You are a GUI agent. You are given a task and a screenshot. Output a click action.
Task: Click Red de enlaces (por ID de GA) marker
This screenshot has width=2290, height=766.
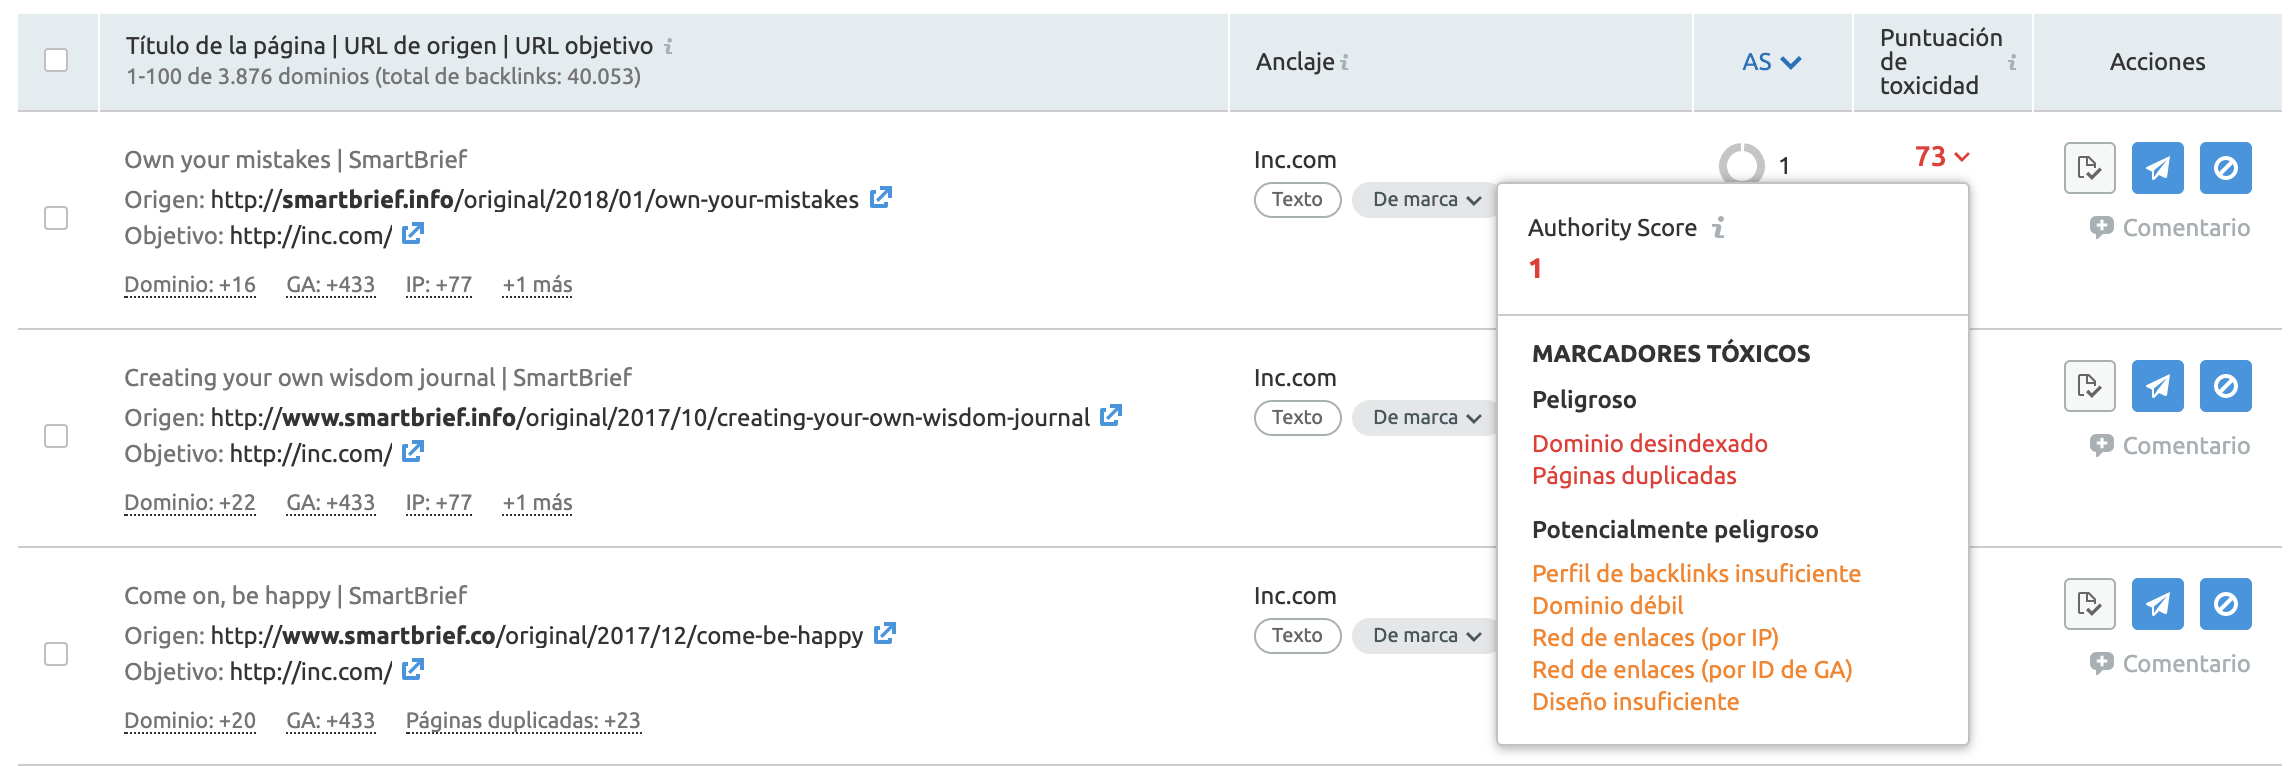tap(1692, 670)
